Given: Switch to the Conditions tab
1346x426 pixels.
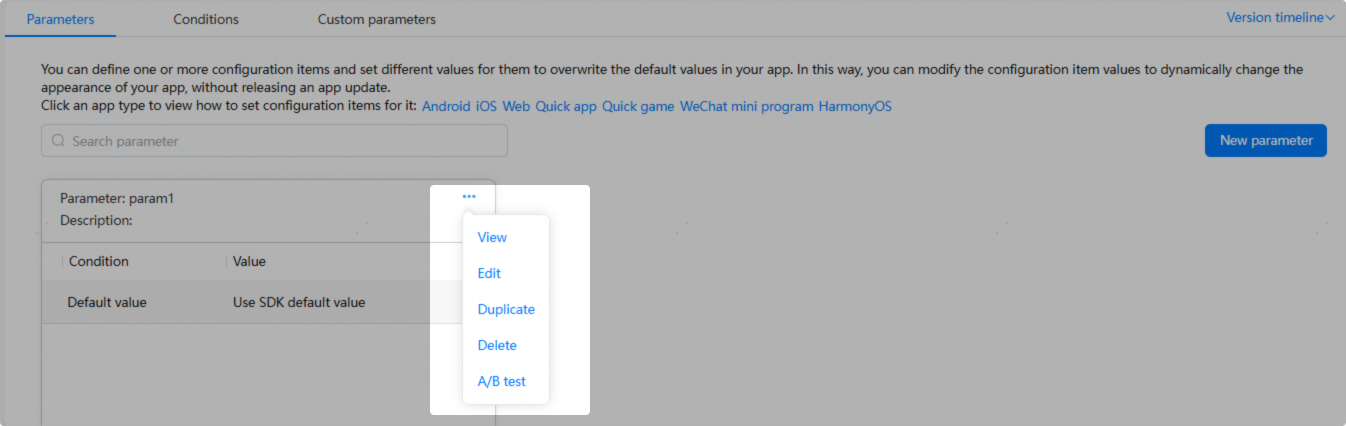Looking at the screenshot, I should tap(206, 19).
